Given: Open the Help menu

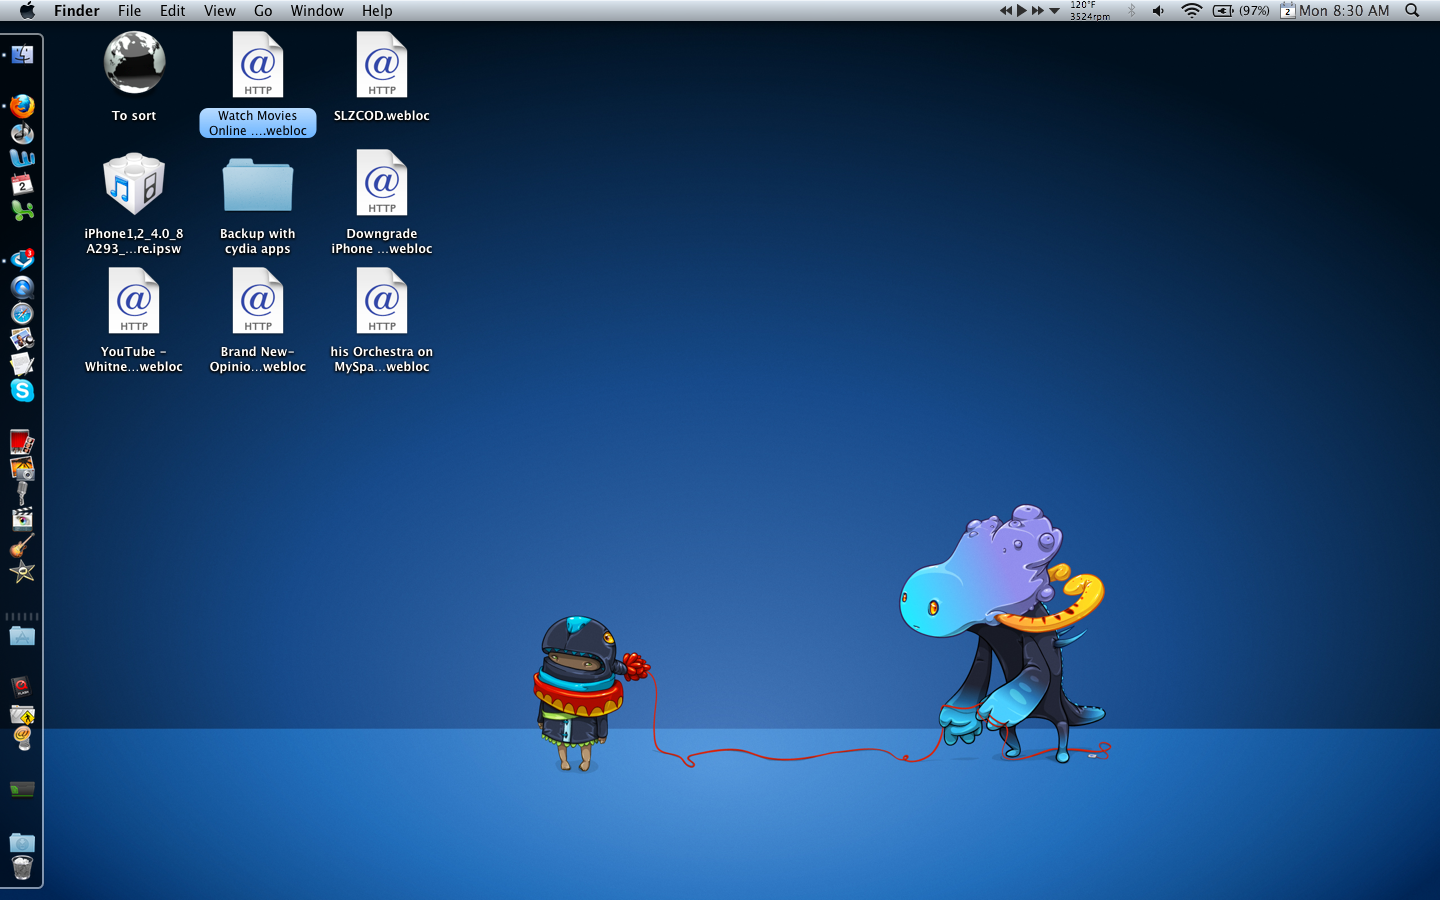Looking at the screenshot, I should (x=377, y=10).
